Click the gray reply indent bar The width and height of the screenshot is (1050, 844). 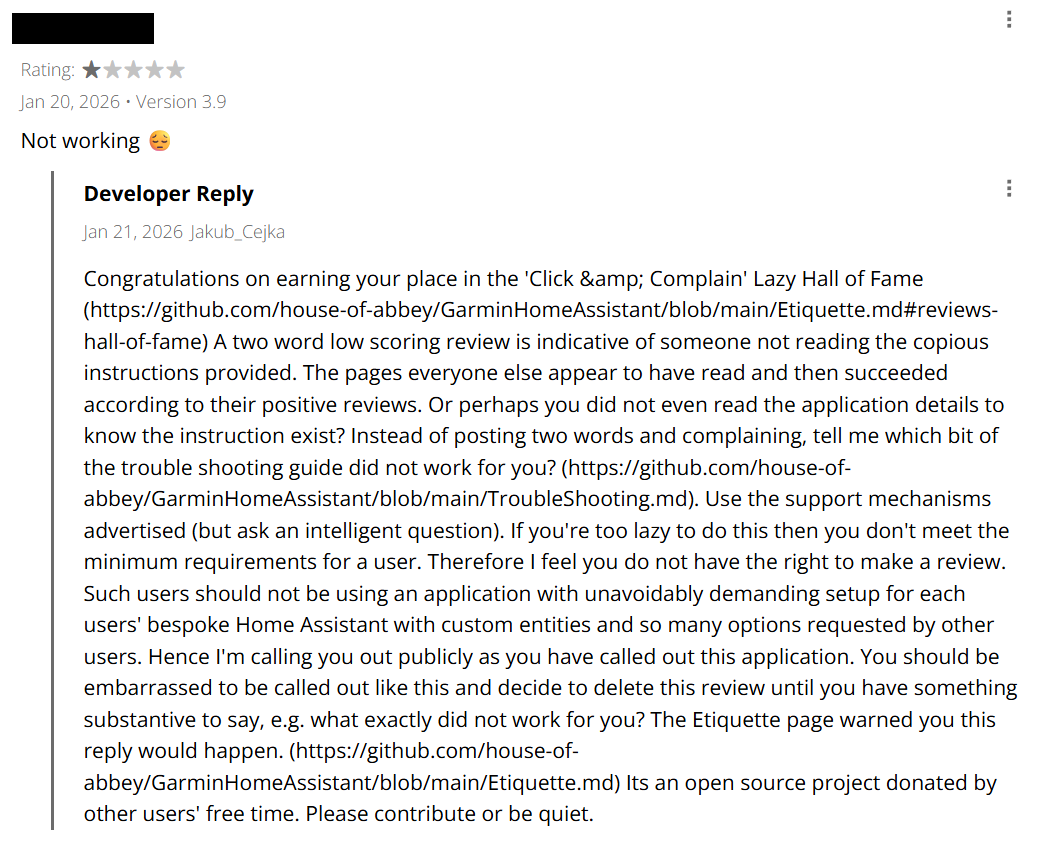(x=54, y=500)
